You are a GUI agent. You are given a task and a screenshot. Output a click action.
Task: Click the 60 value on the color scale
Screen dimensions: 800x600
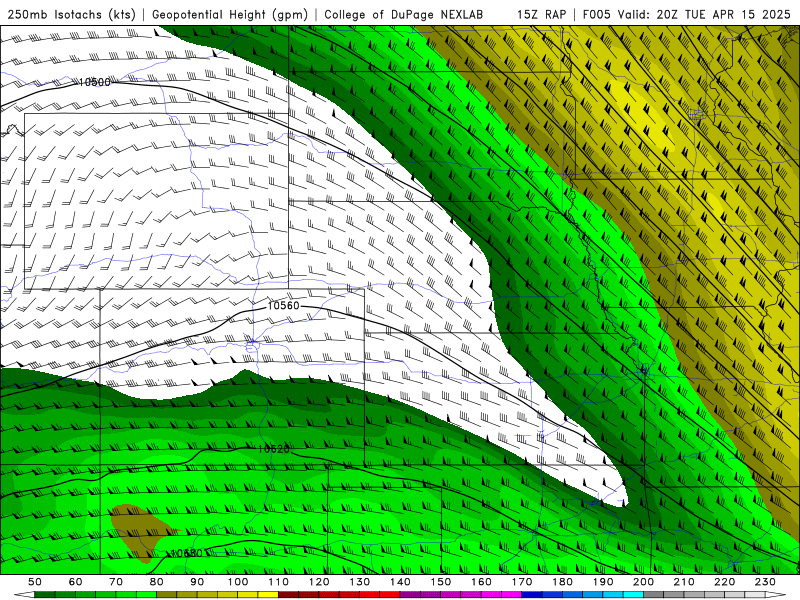click(76, 582)
